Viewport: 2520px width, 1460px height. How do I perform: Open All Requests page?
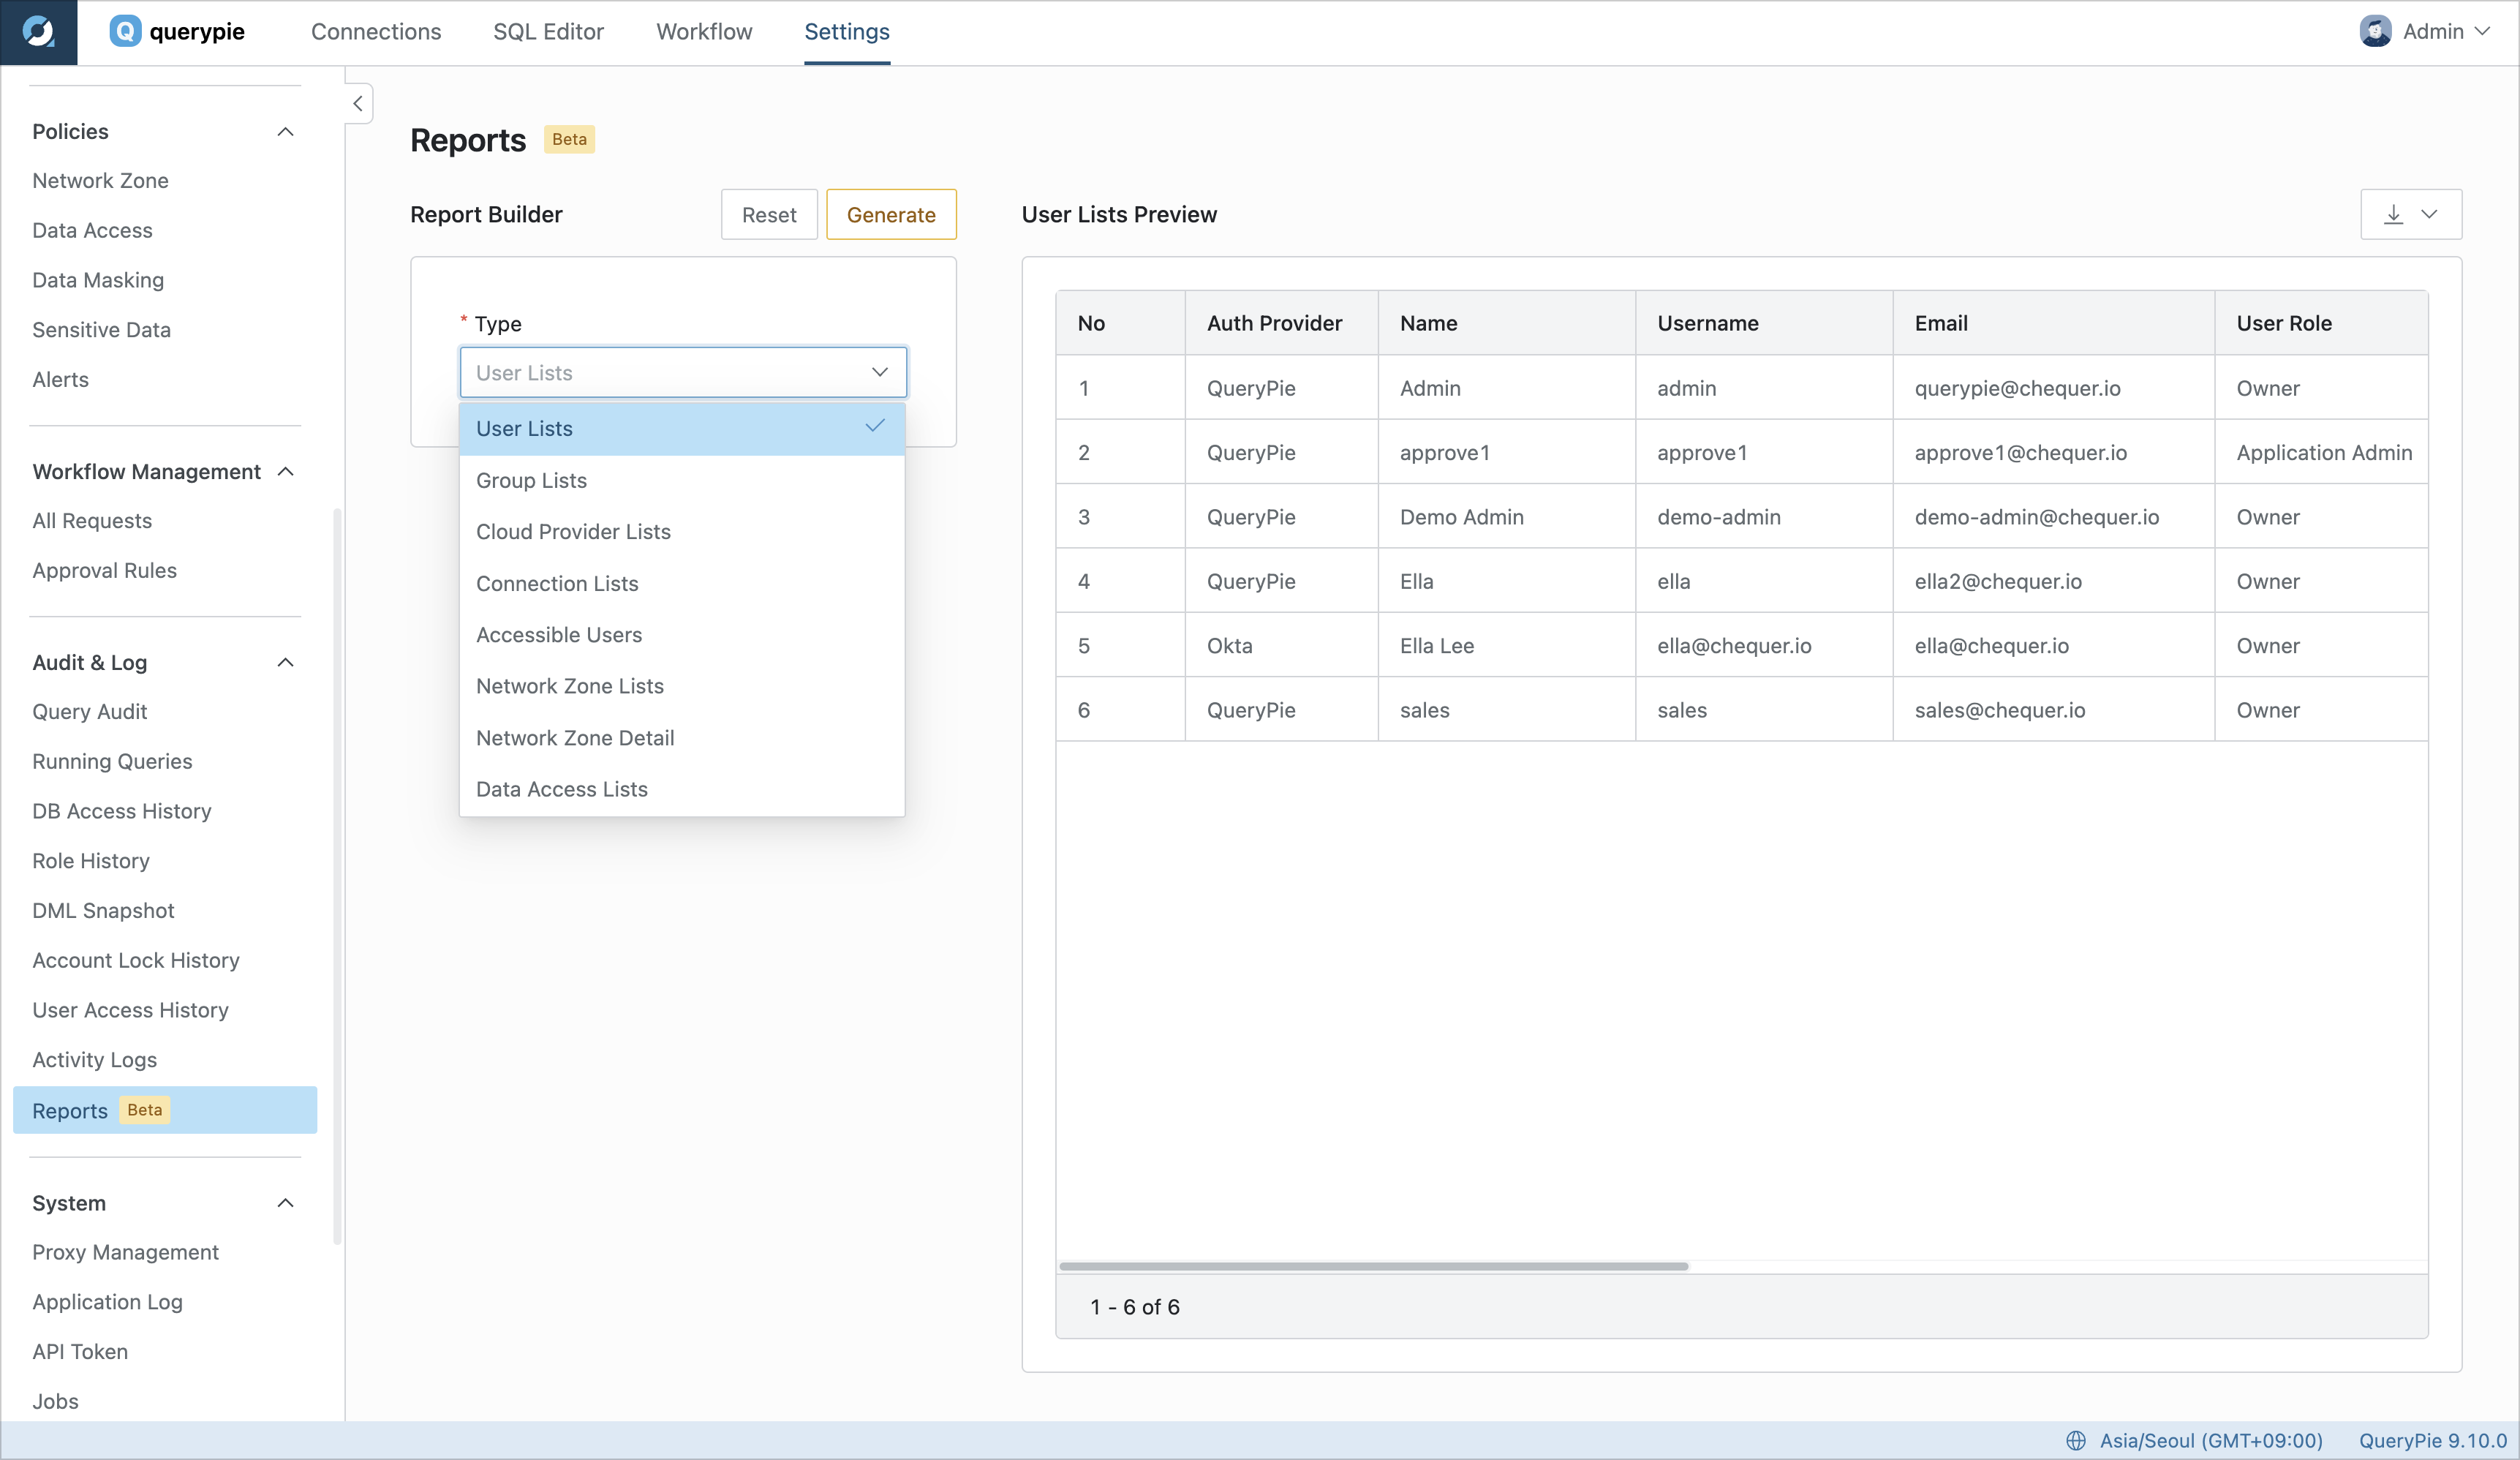[92, 520]
